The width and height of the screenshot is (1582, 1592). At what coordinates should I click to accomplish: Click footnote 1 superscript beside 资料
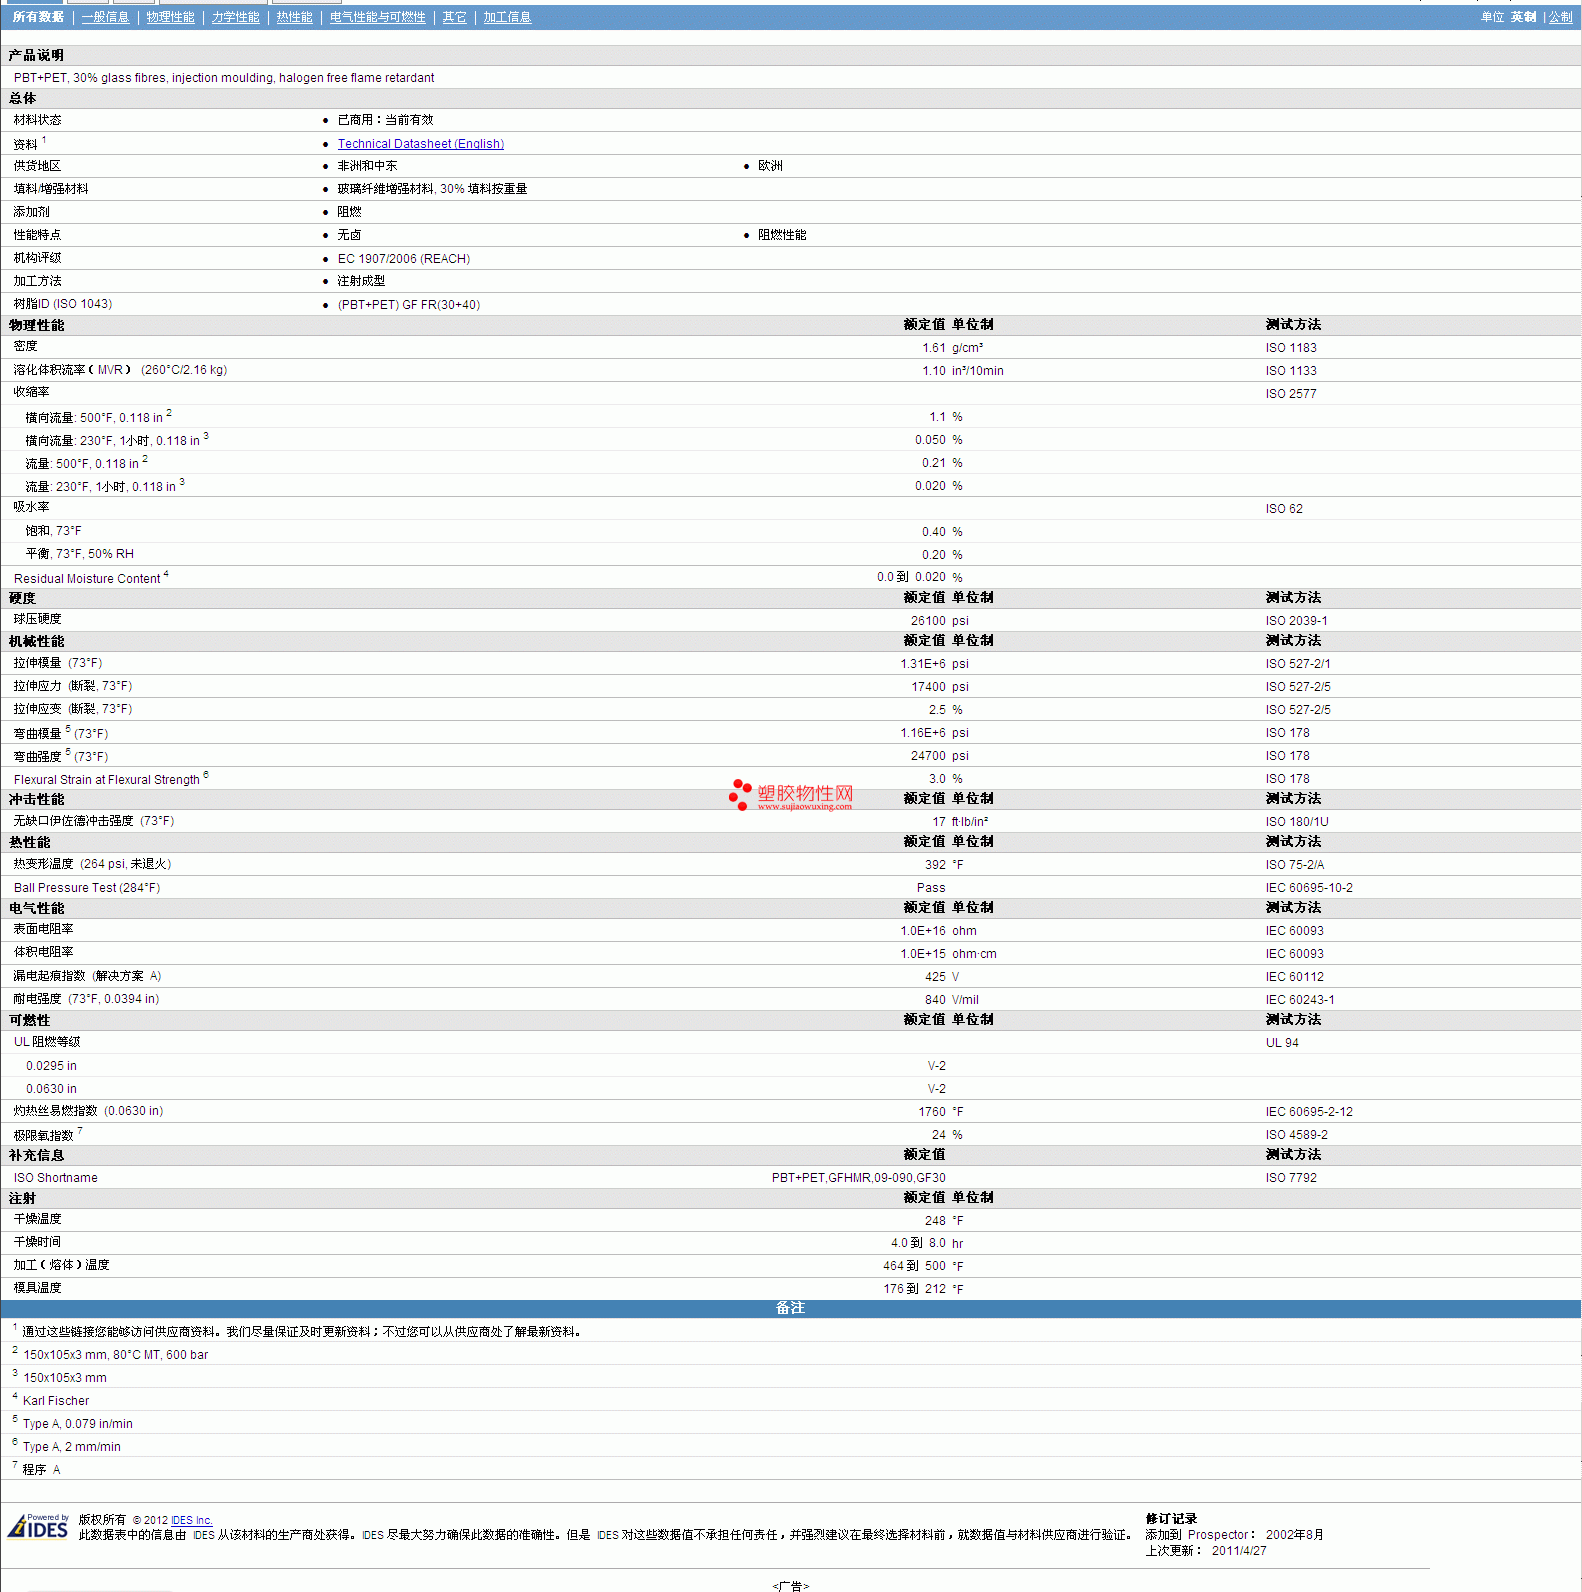tap(44, 140)
